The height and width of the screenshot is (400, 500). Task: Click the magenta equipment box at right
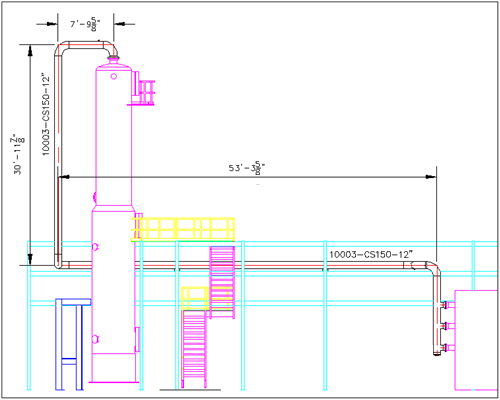pos(476,340)
